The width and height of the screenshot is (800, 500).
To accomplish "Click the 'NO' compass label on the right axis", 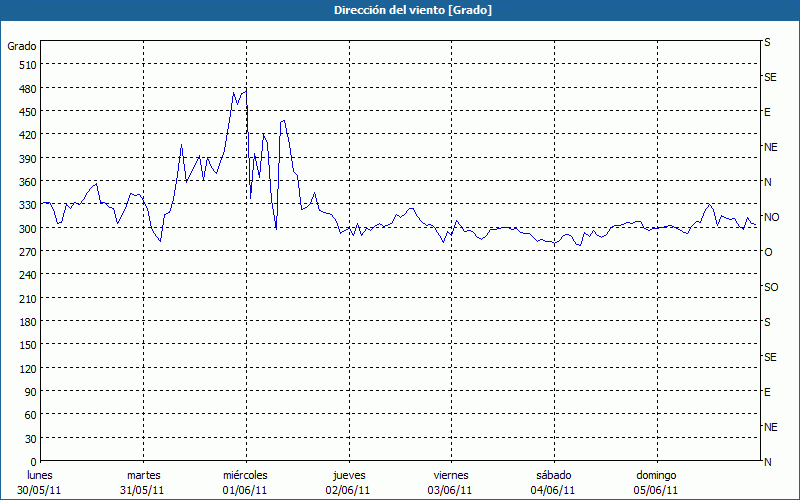I will (x=771, y=217).
